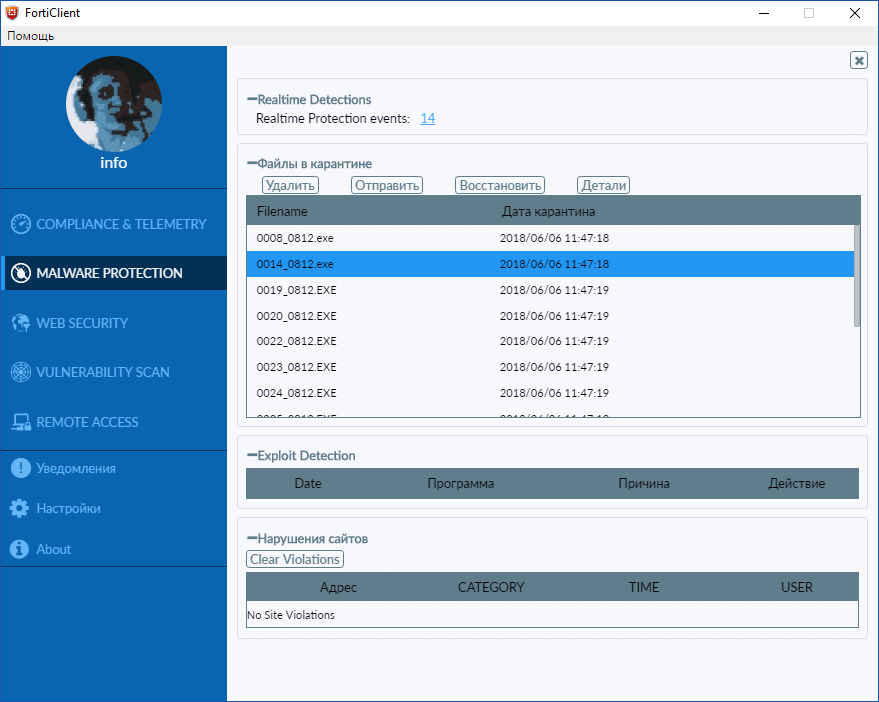Image resolution: width=879 pixels, height=702 pixels.
Task: Click the TIME column header
Action: 644,587
